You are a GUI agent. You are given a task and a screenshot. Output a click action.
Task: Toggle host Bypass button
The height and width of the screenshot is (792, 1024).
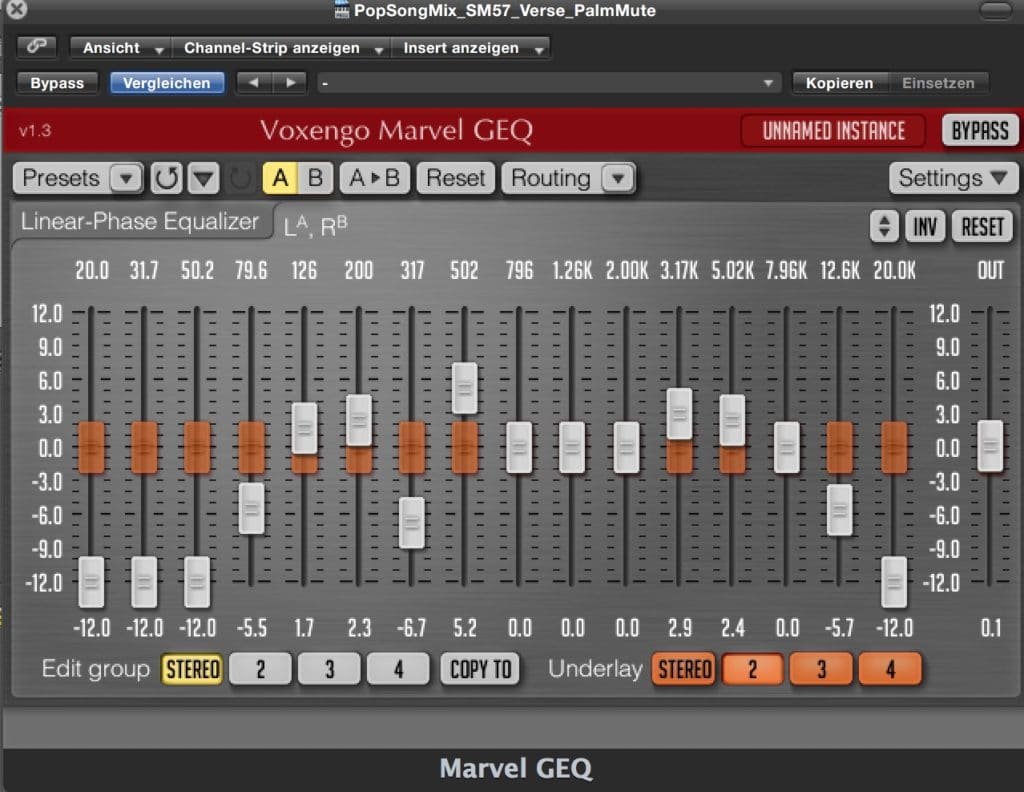tap(57, 83)
